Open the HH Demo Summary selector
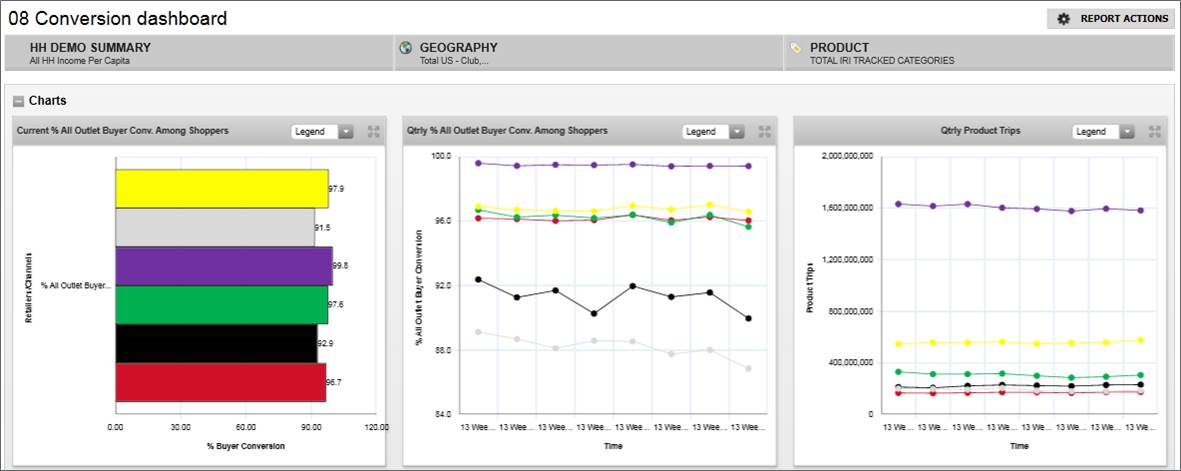 tap(198, 53)
